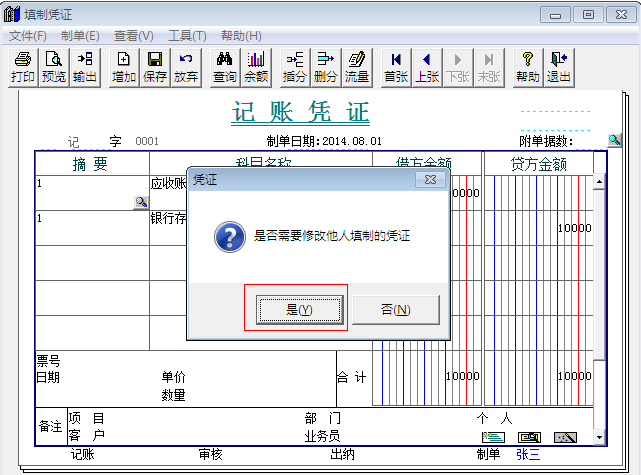This screenshot has height=475, width=641.
Task: Click the magnifier lookup in 摘要 cell
Action: pos(141,202)
